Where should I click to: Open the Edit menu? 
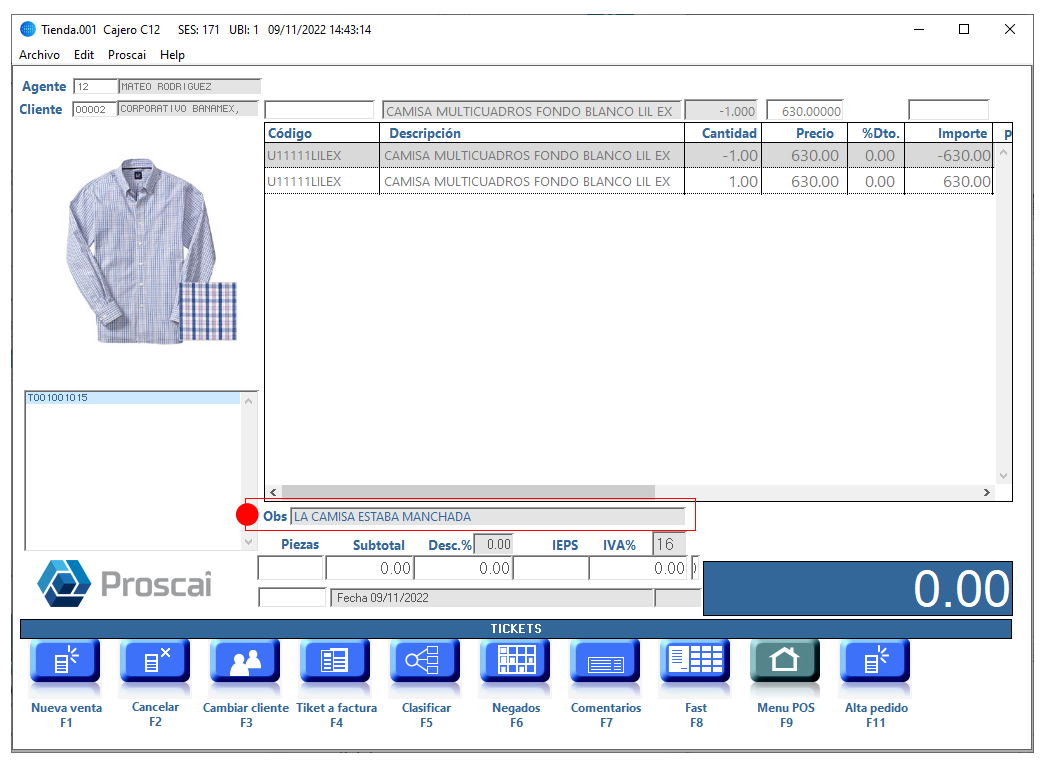(x=83, y=55)
